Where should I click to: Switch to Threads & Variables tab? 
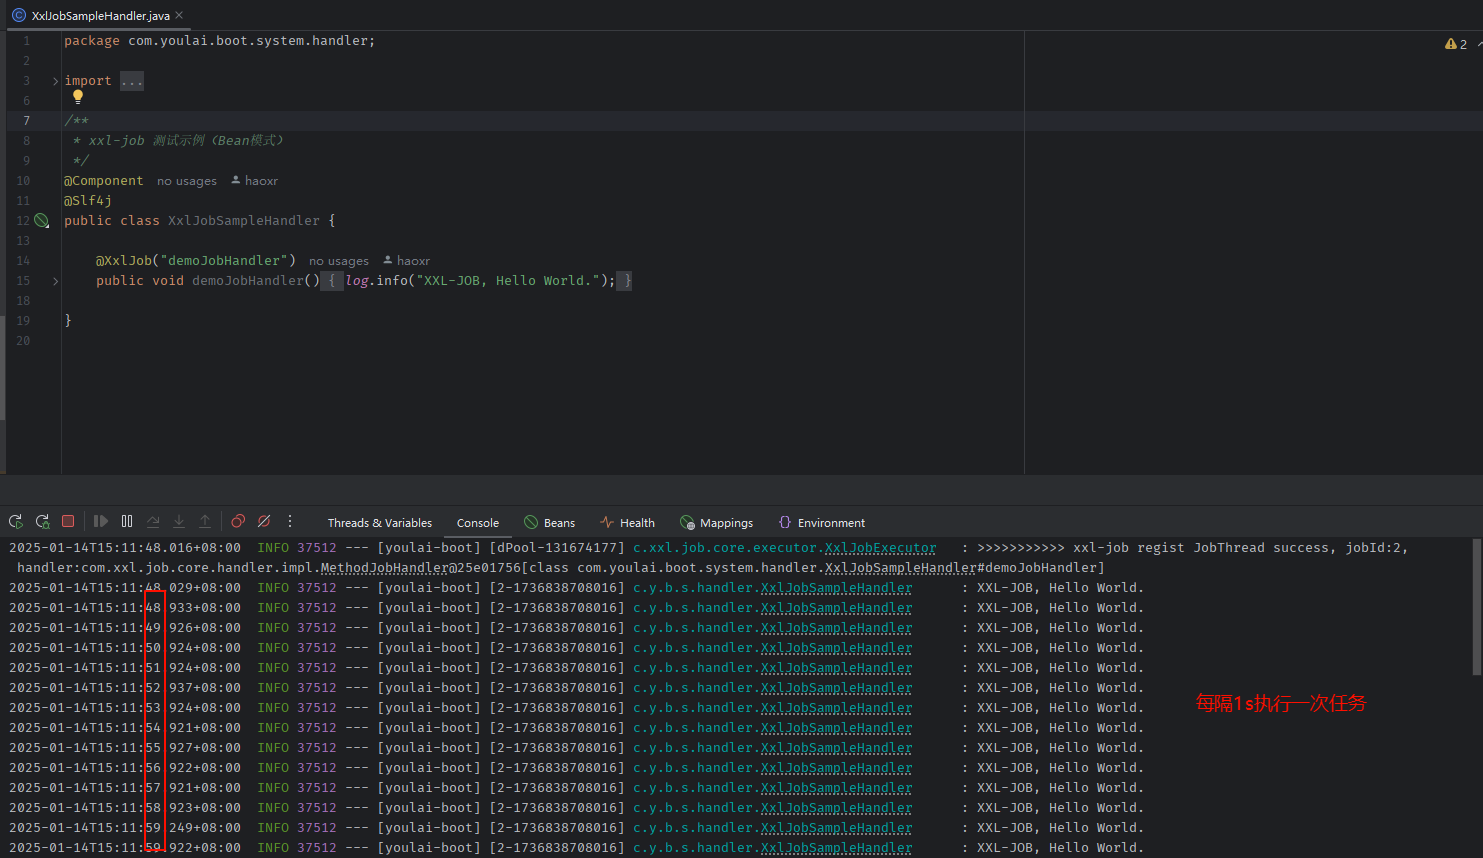tap(379, 523)
